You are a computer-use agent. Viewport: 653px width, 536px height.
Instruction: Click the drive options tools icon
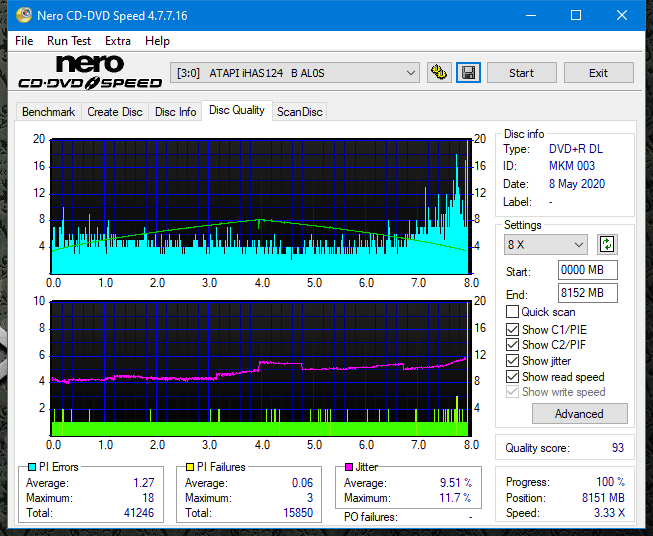click(439, 73)
